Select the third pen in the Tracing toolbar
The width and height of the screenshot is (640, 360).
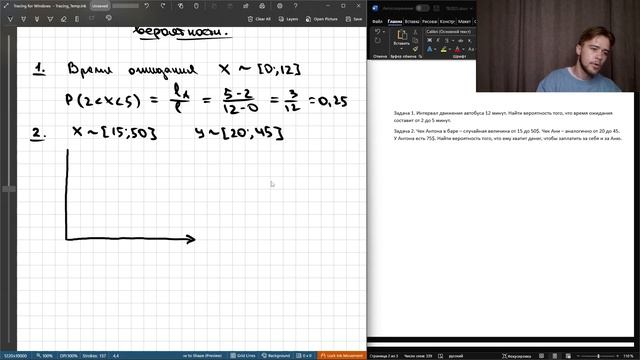pos(37,19)
